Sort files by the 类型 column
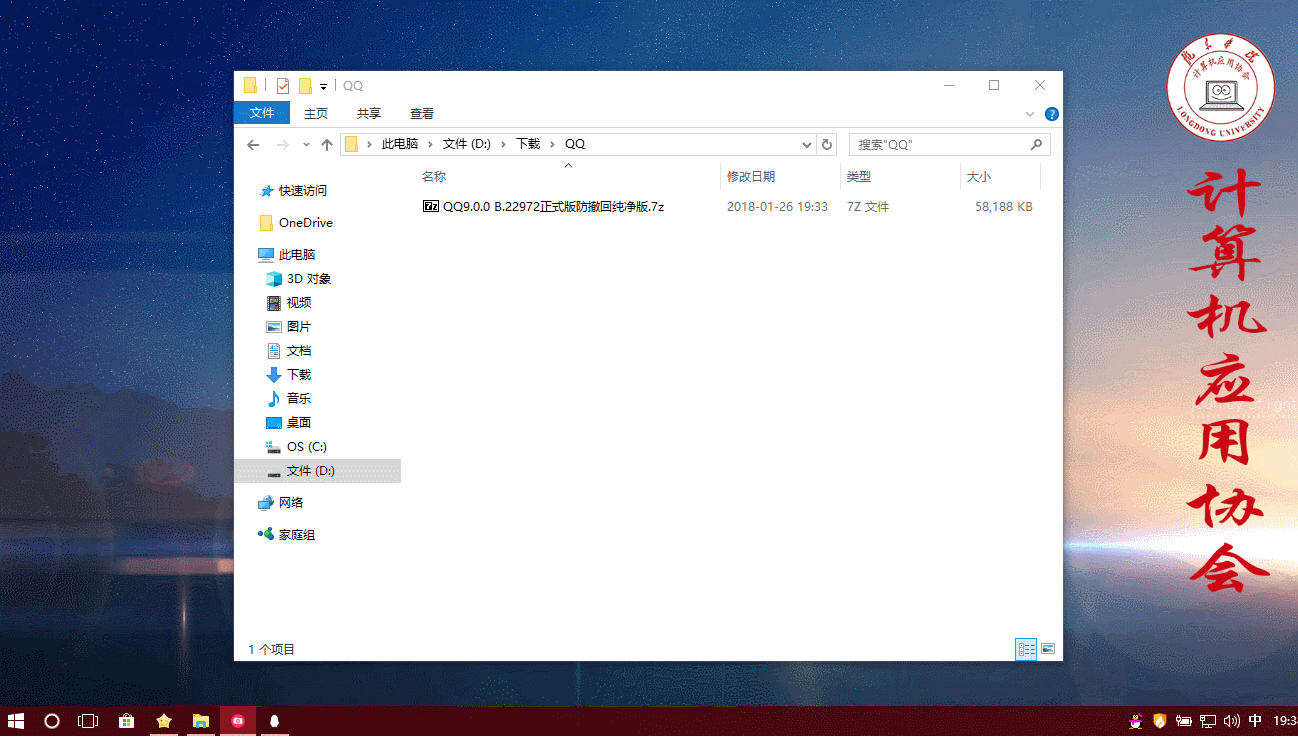This screenshot has height=740, width=1298. [900, 177]
